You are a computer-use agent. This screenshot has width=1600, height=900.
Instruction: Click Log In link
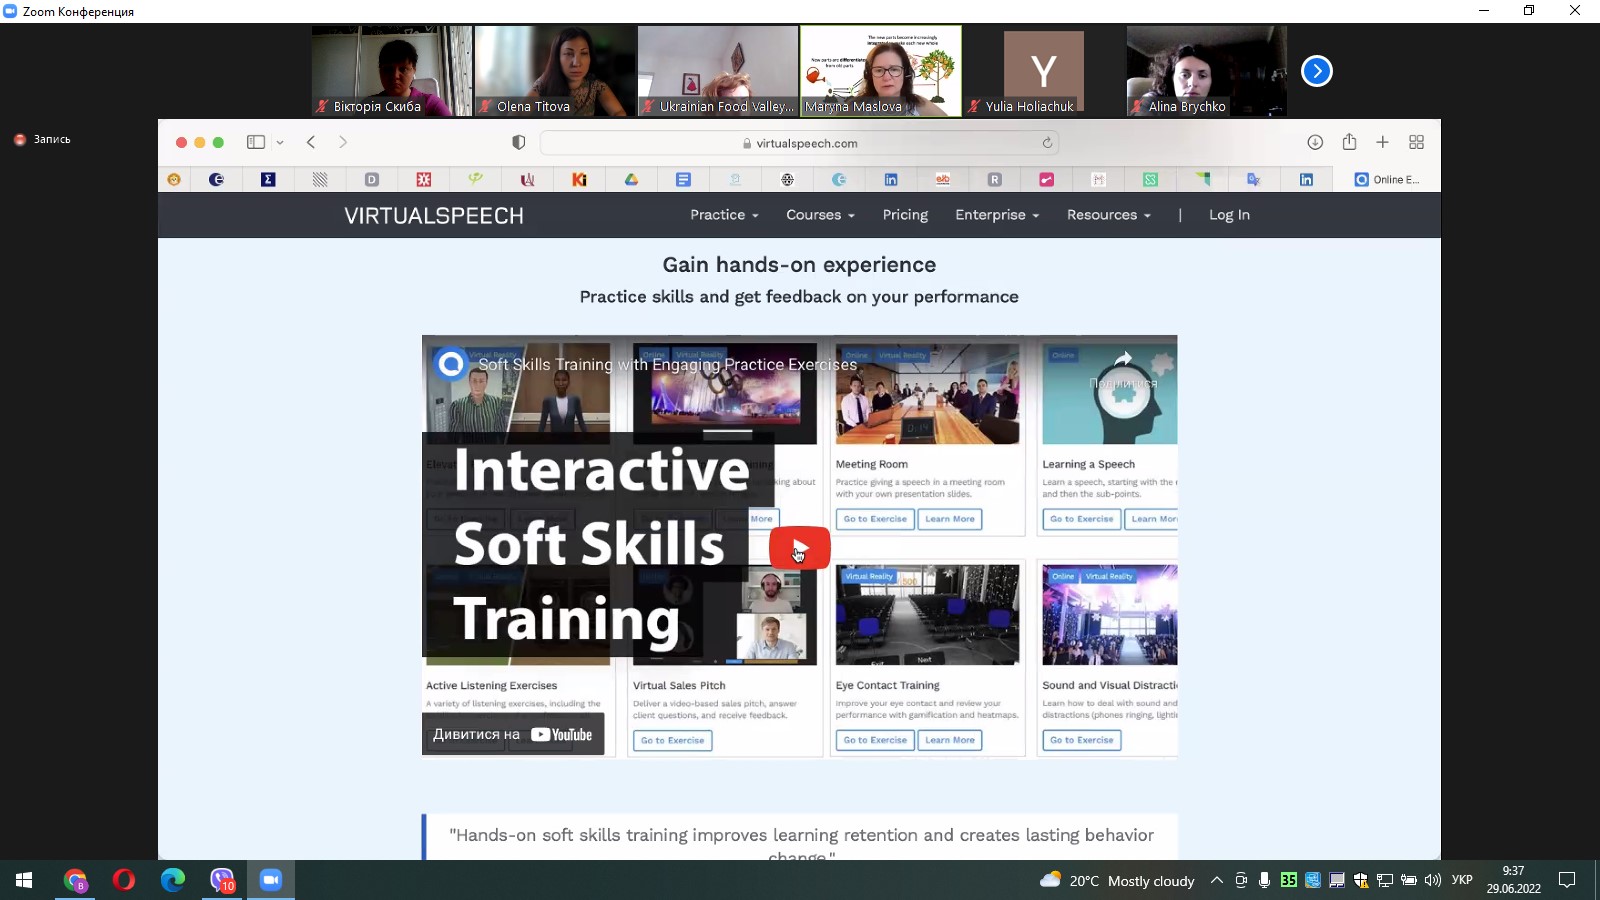coord(1229,215)
